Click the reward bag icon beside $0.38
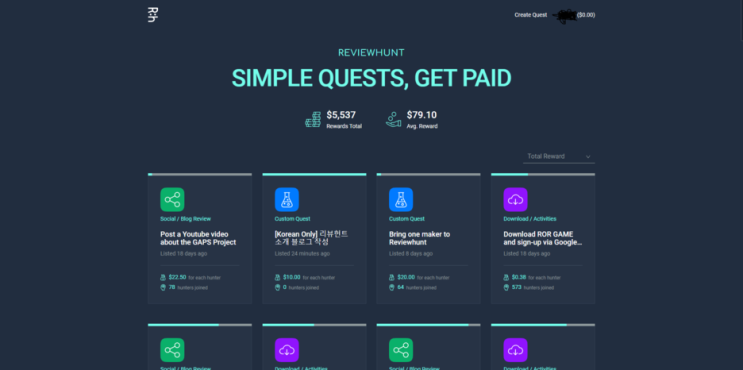 tap(507, 277)
